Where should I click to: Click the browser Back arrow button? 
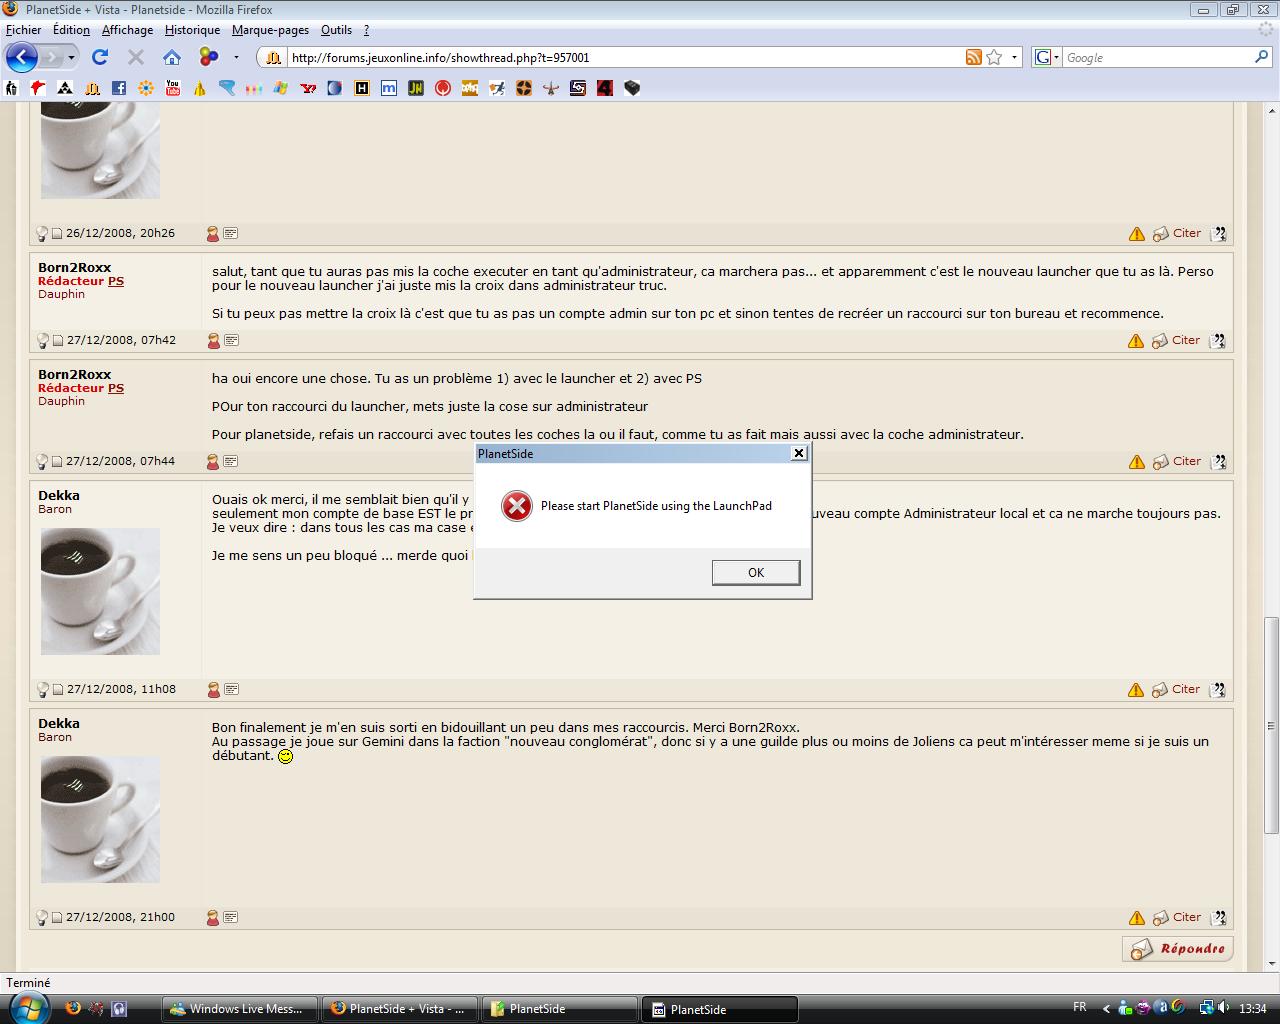point(22,57)
